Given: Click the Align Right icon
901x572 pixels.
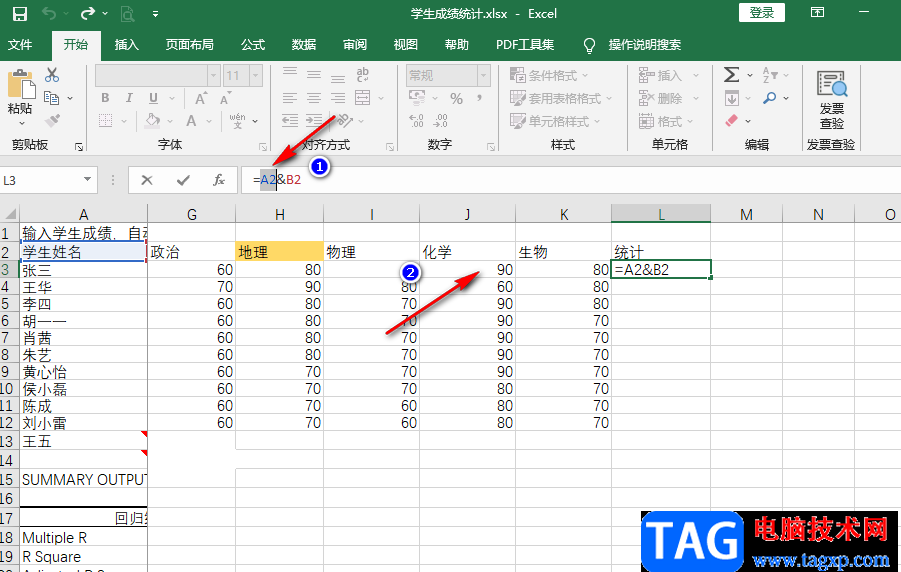Looking at the screenshot, I should [x=338, y=98].
